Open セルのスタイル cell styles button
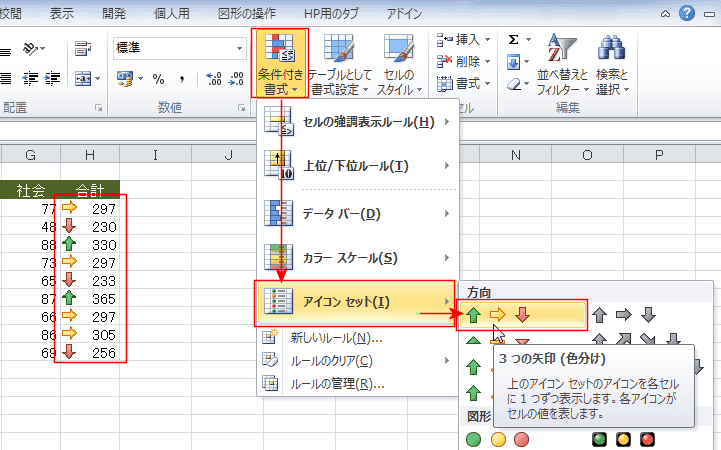The height and width of the screenshot is (450, 721). pyautogui.click(x=399, y=63)
